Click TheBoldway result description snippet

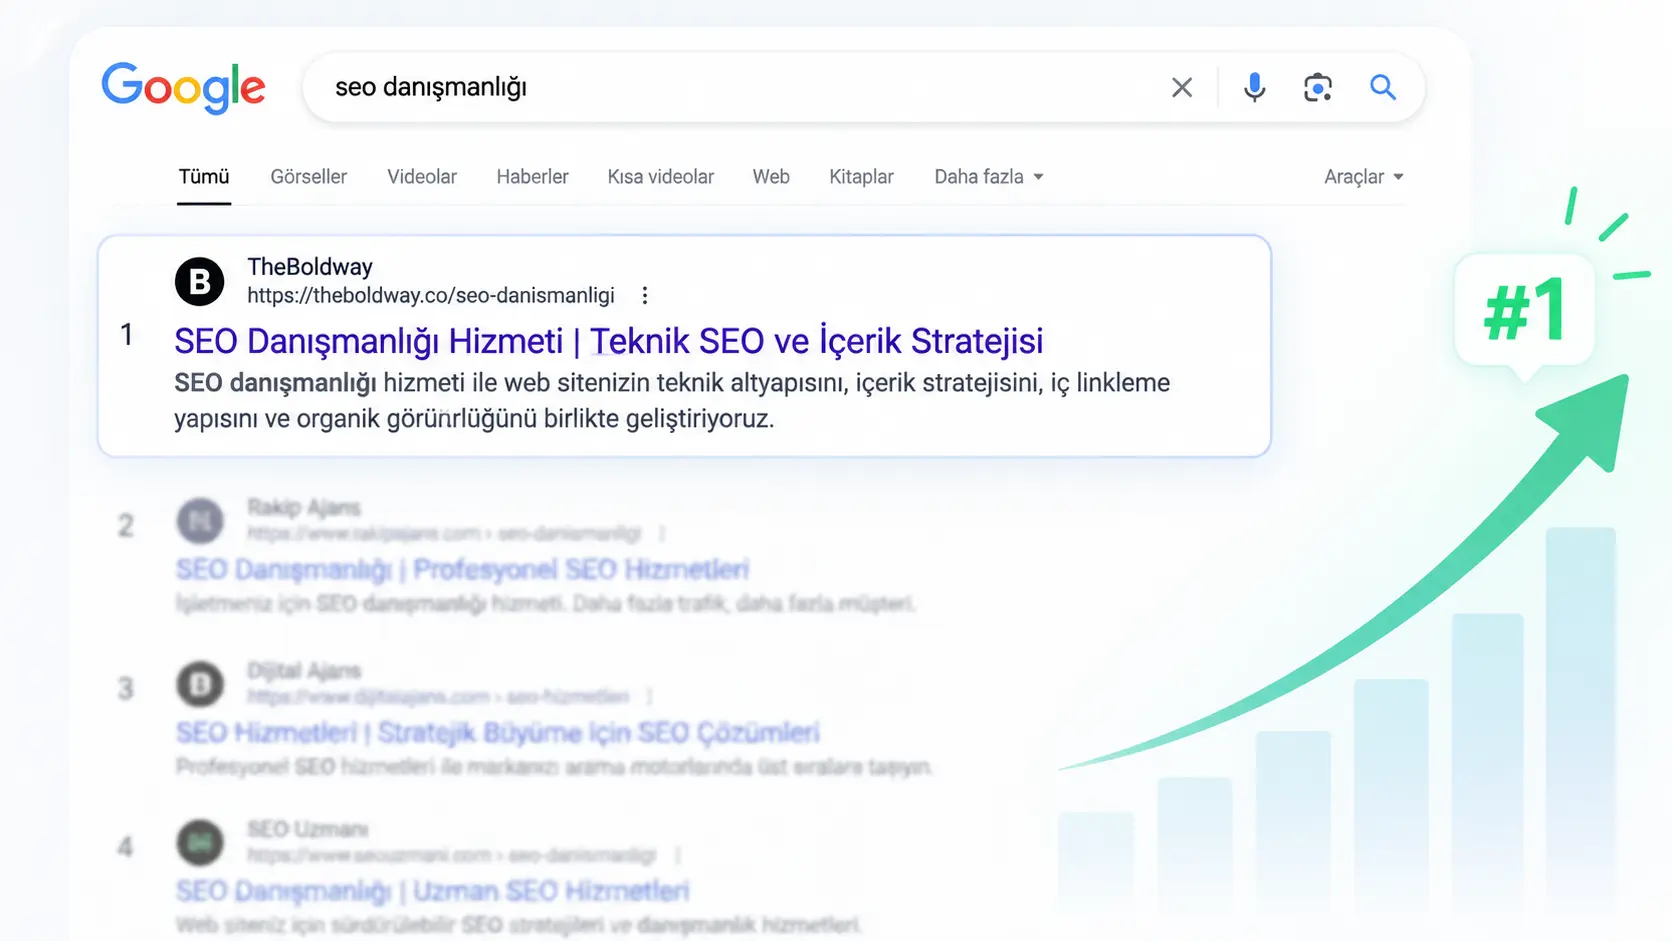tap(672, 401)
